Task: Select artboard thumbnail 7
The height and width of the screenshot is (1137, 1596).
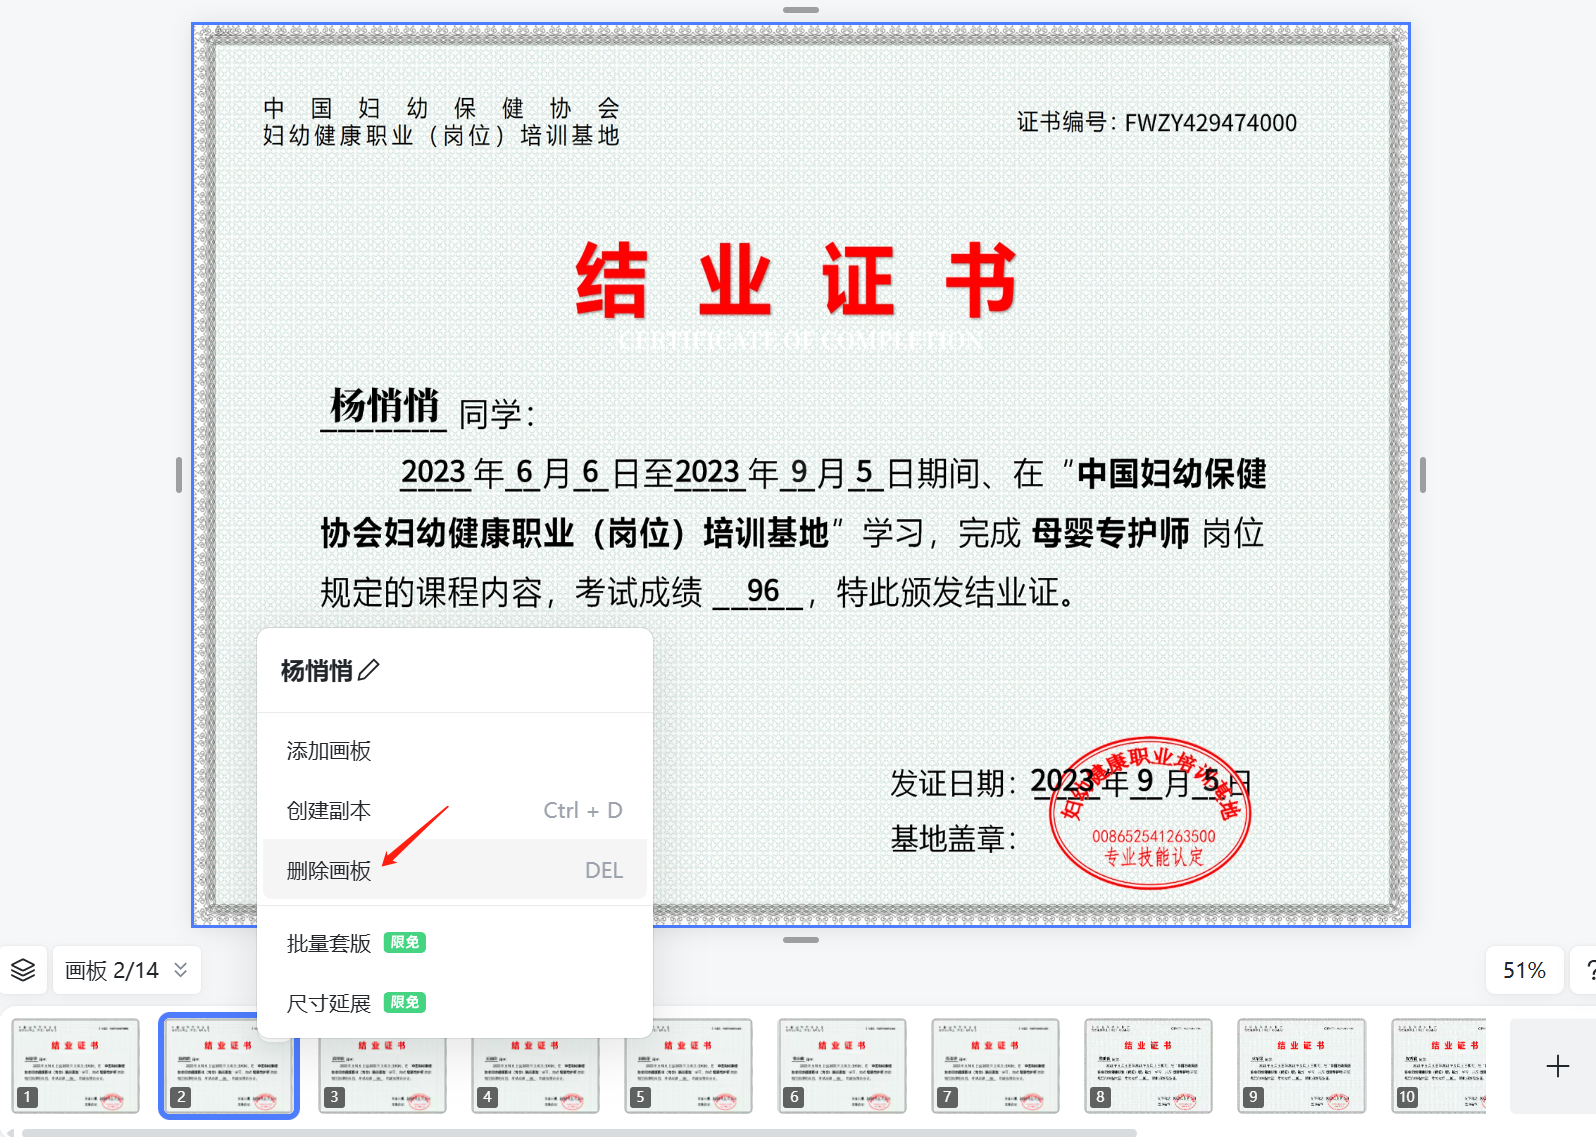Action: pos(995,1066)
